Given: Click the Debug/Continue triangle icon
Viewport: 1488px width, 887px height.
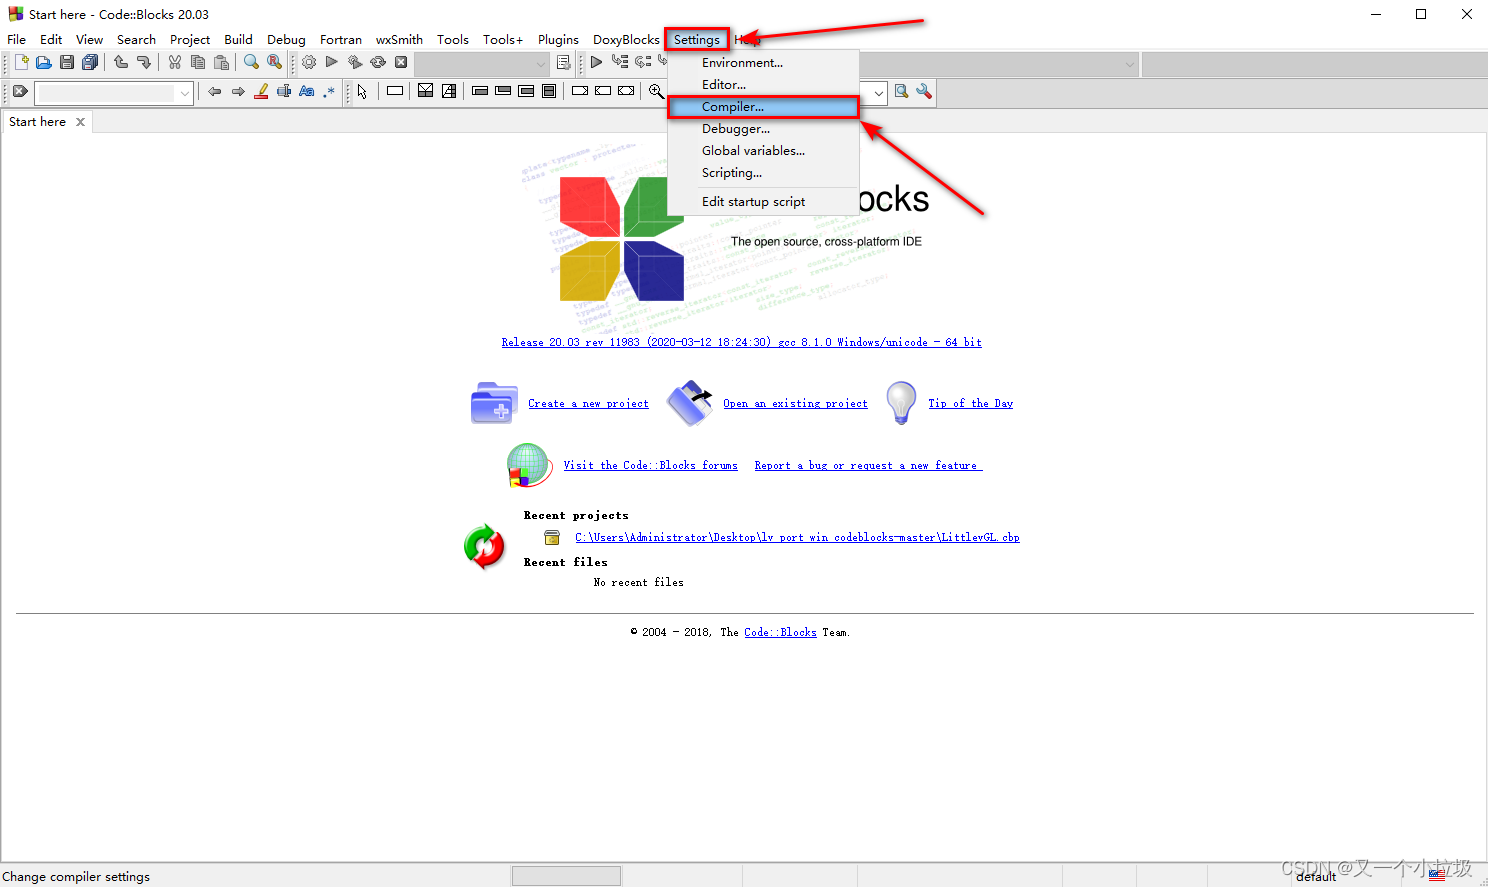Looking at the screenshot, I should 596,62.
